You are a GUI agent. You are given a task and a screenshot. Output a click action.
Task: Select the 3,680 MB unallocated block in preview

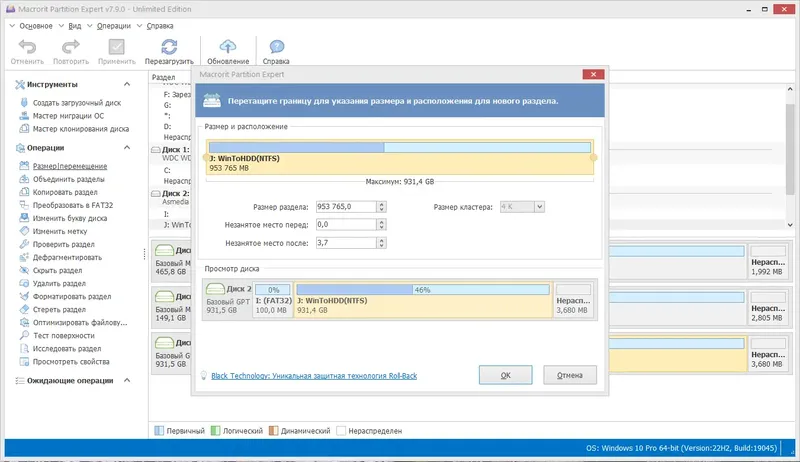(572, 299)
